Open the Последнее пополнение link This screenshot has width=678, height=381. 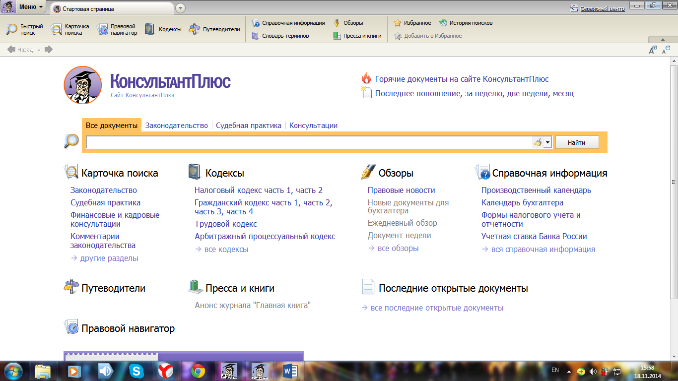point(418,93)
